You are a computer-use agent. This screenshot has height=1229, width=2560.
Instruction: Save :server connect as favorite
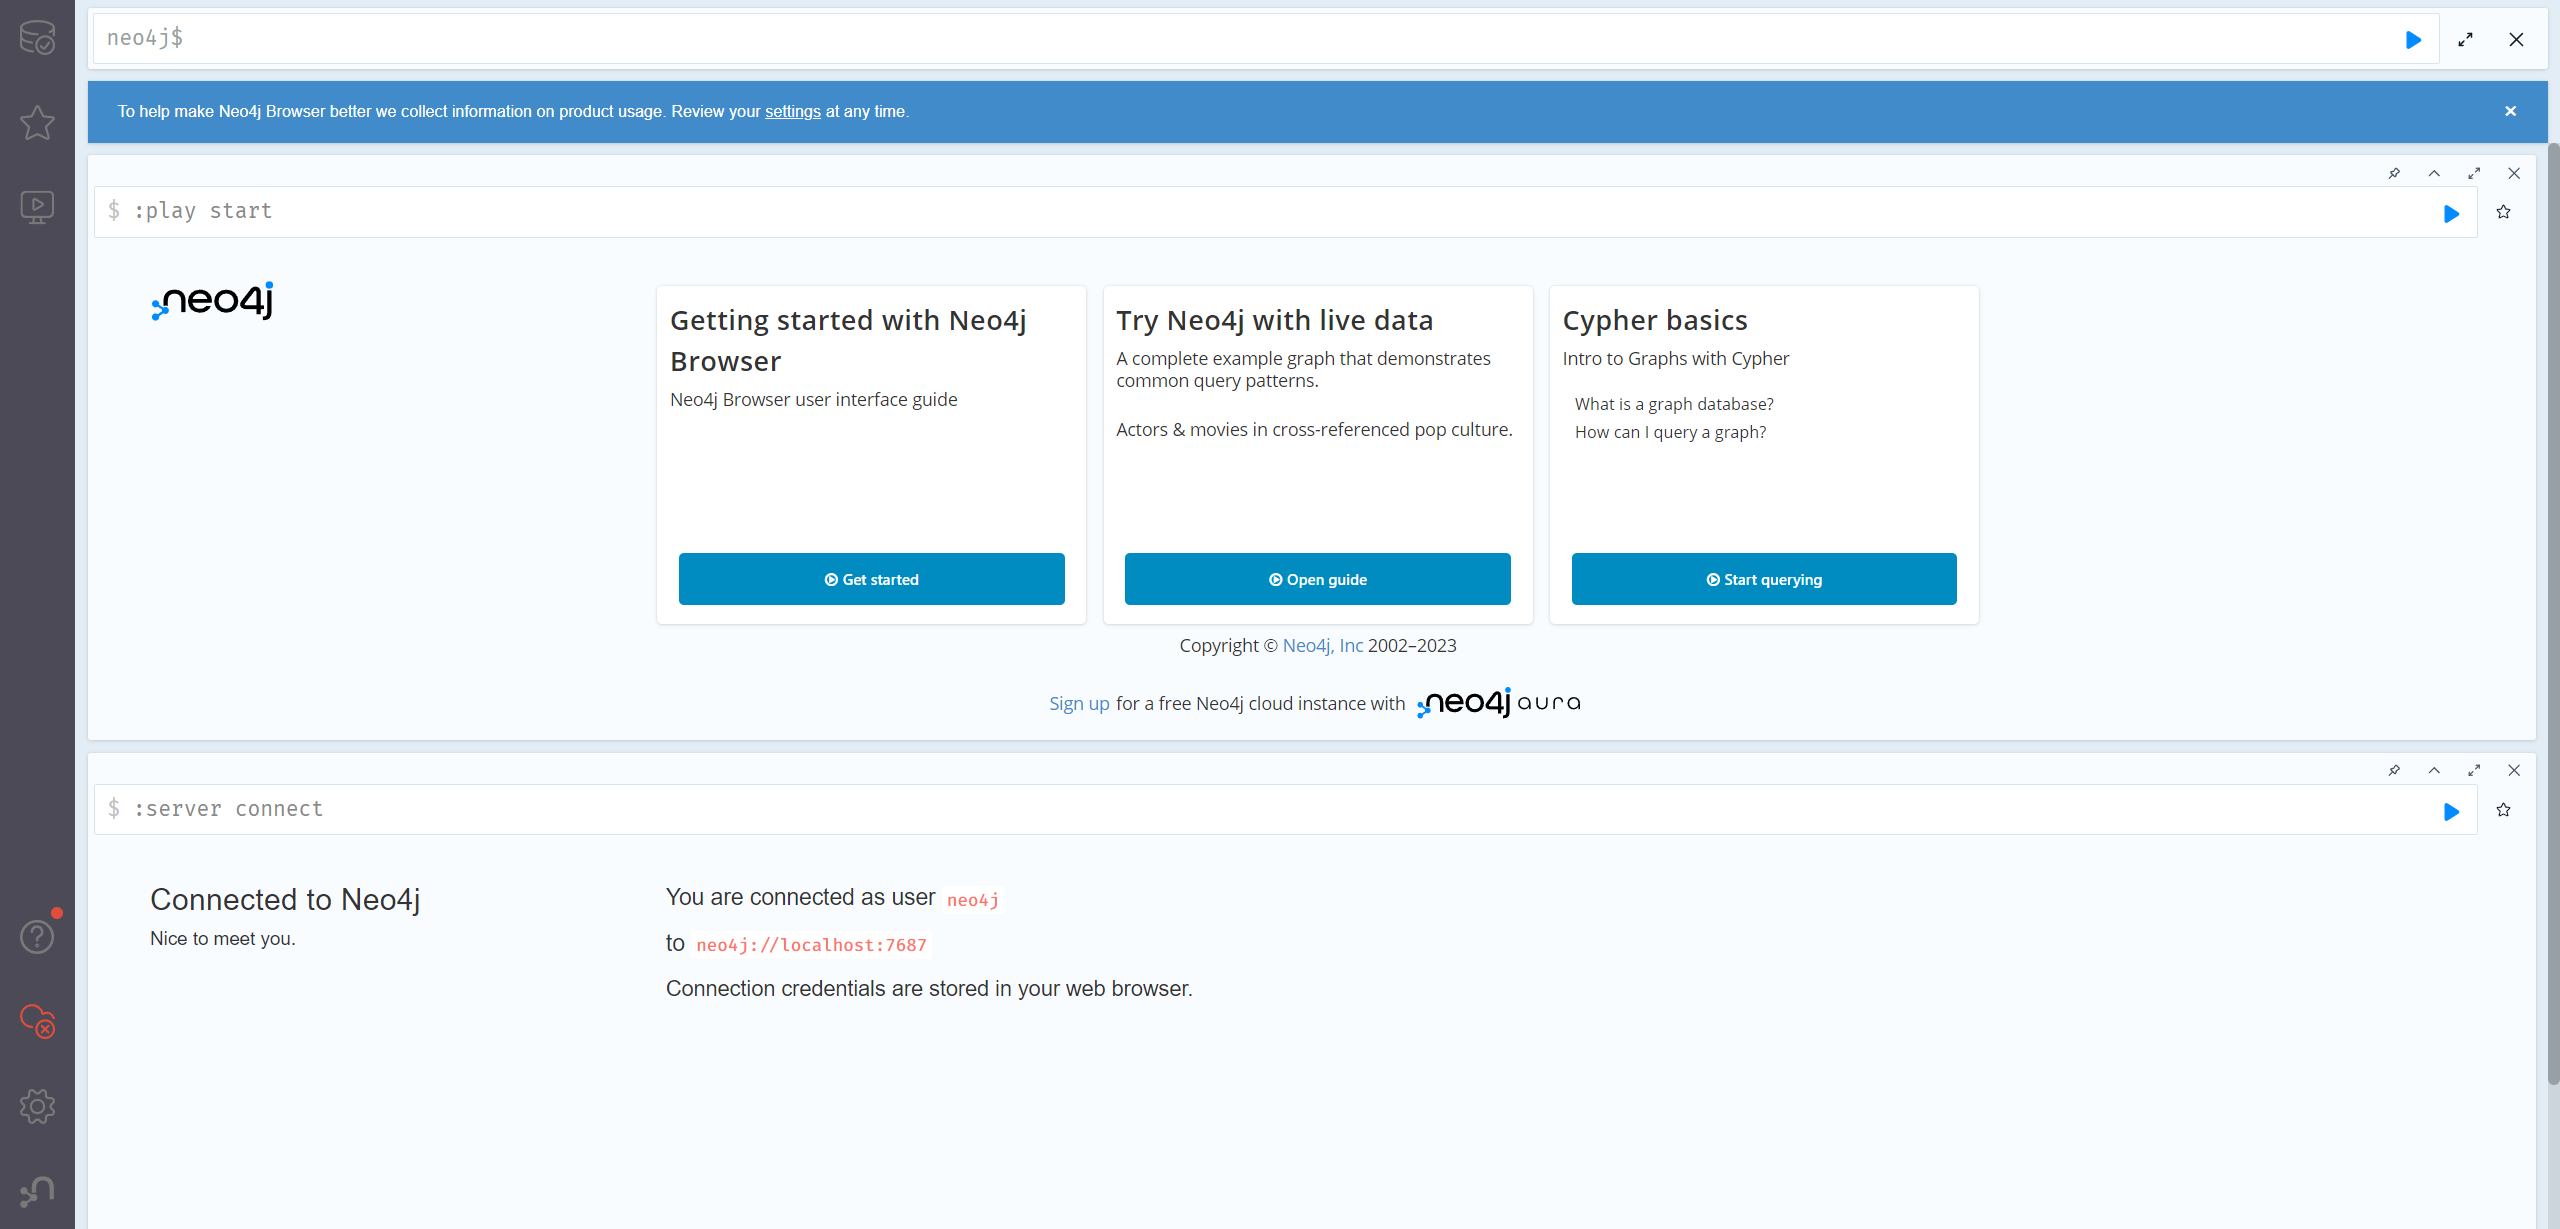(x=2503, y=810)
